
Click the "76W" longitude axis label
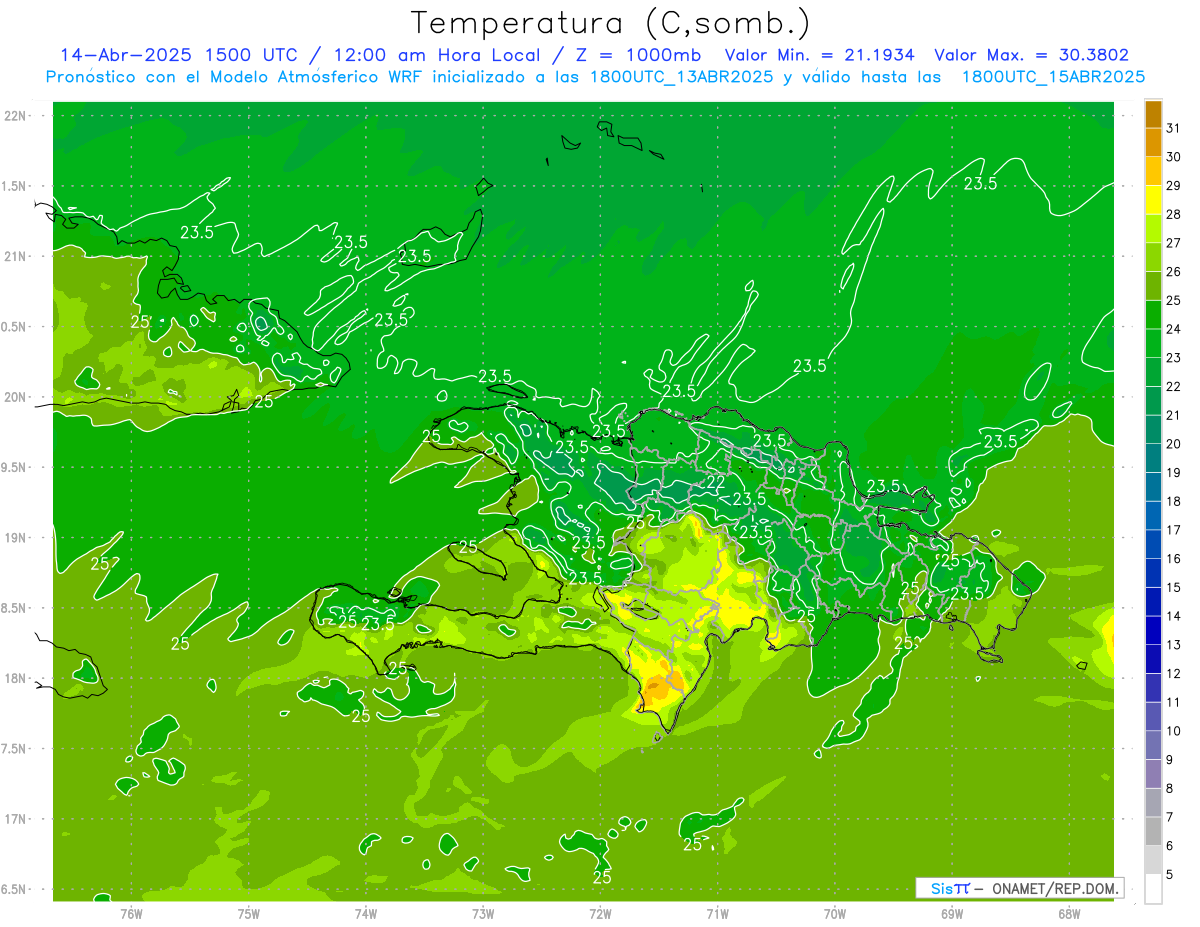click(131, 914)
